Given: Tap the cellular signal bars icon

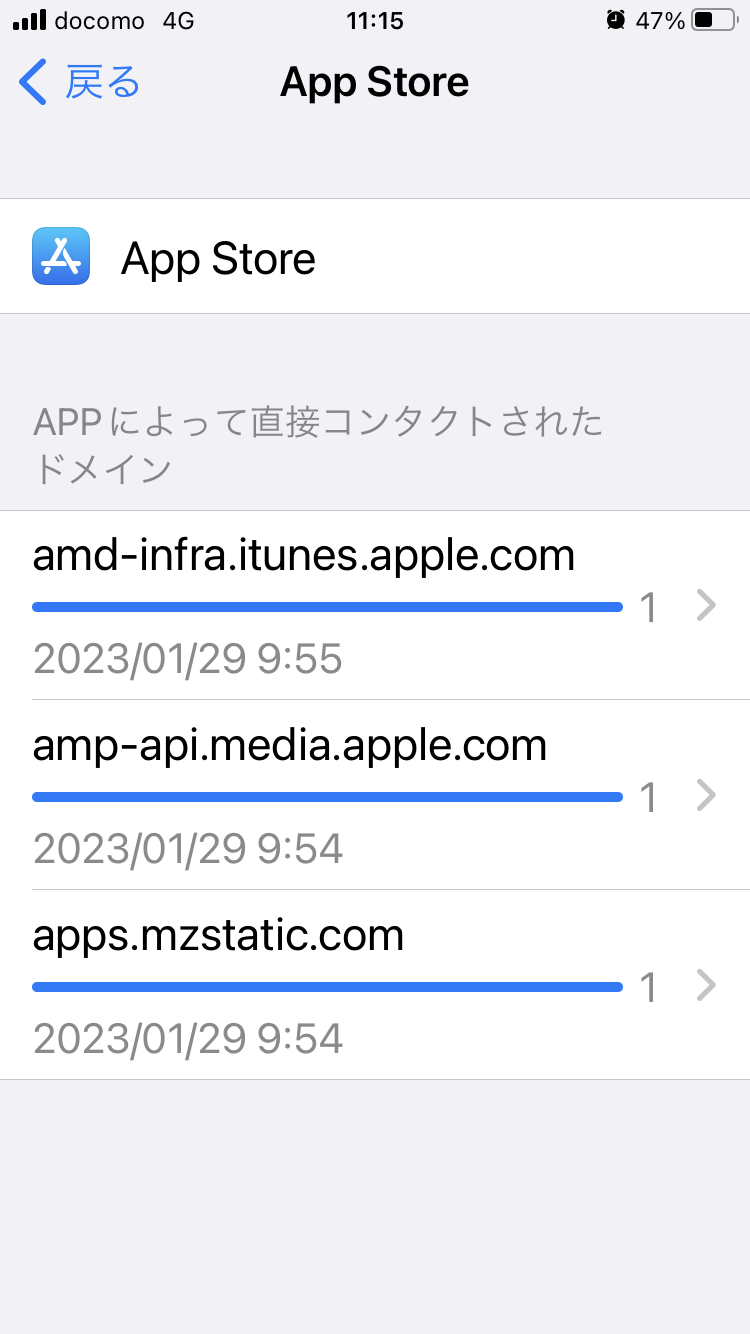Looking at the screenshot, I should pos(30,20).
